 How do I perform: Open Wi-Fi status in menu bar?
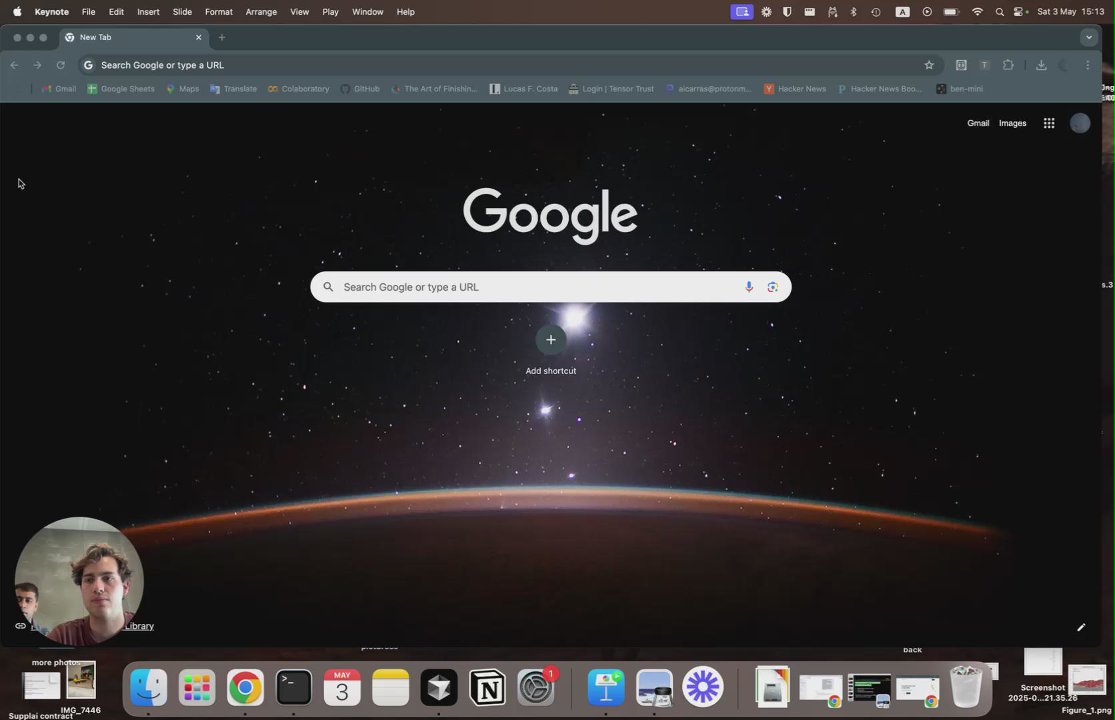pyautogui.click(x=977, y=11)
